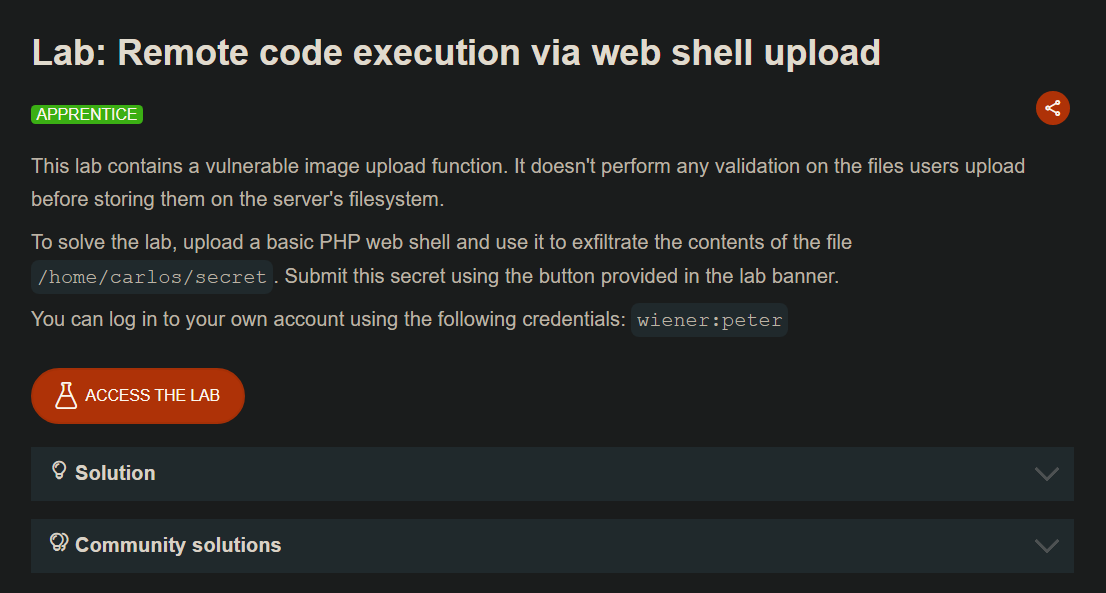Click the green APPRENTICE difficulty badge

coord(87,114)
